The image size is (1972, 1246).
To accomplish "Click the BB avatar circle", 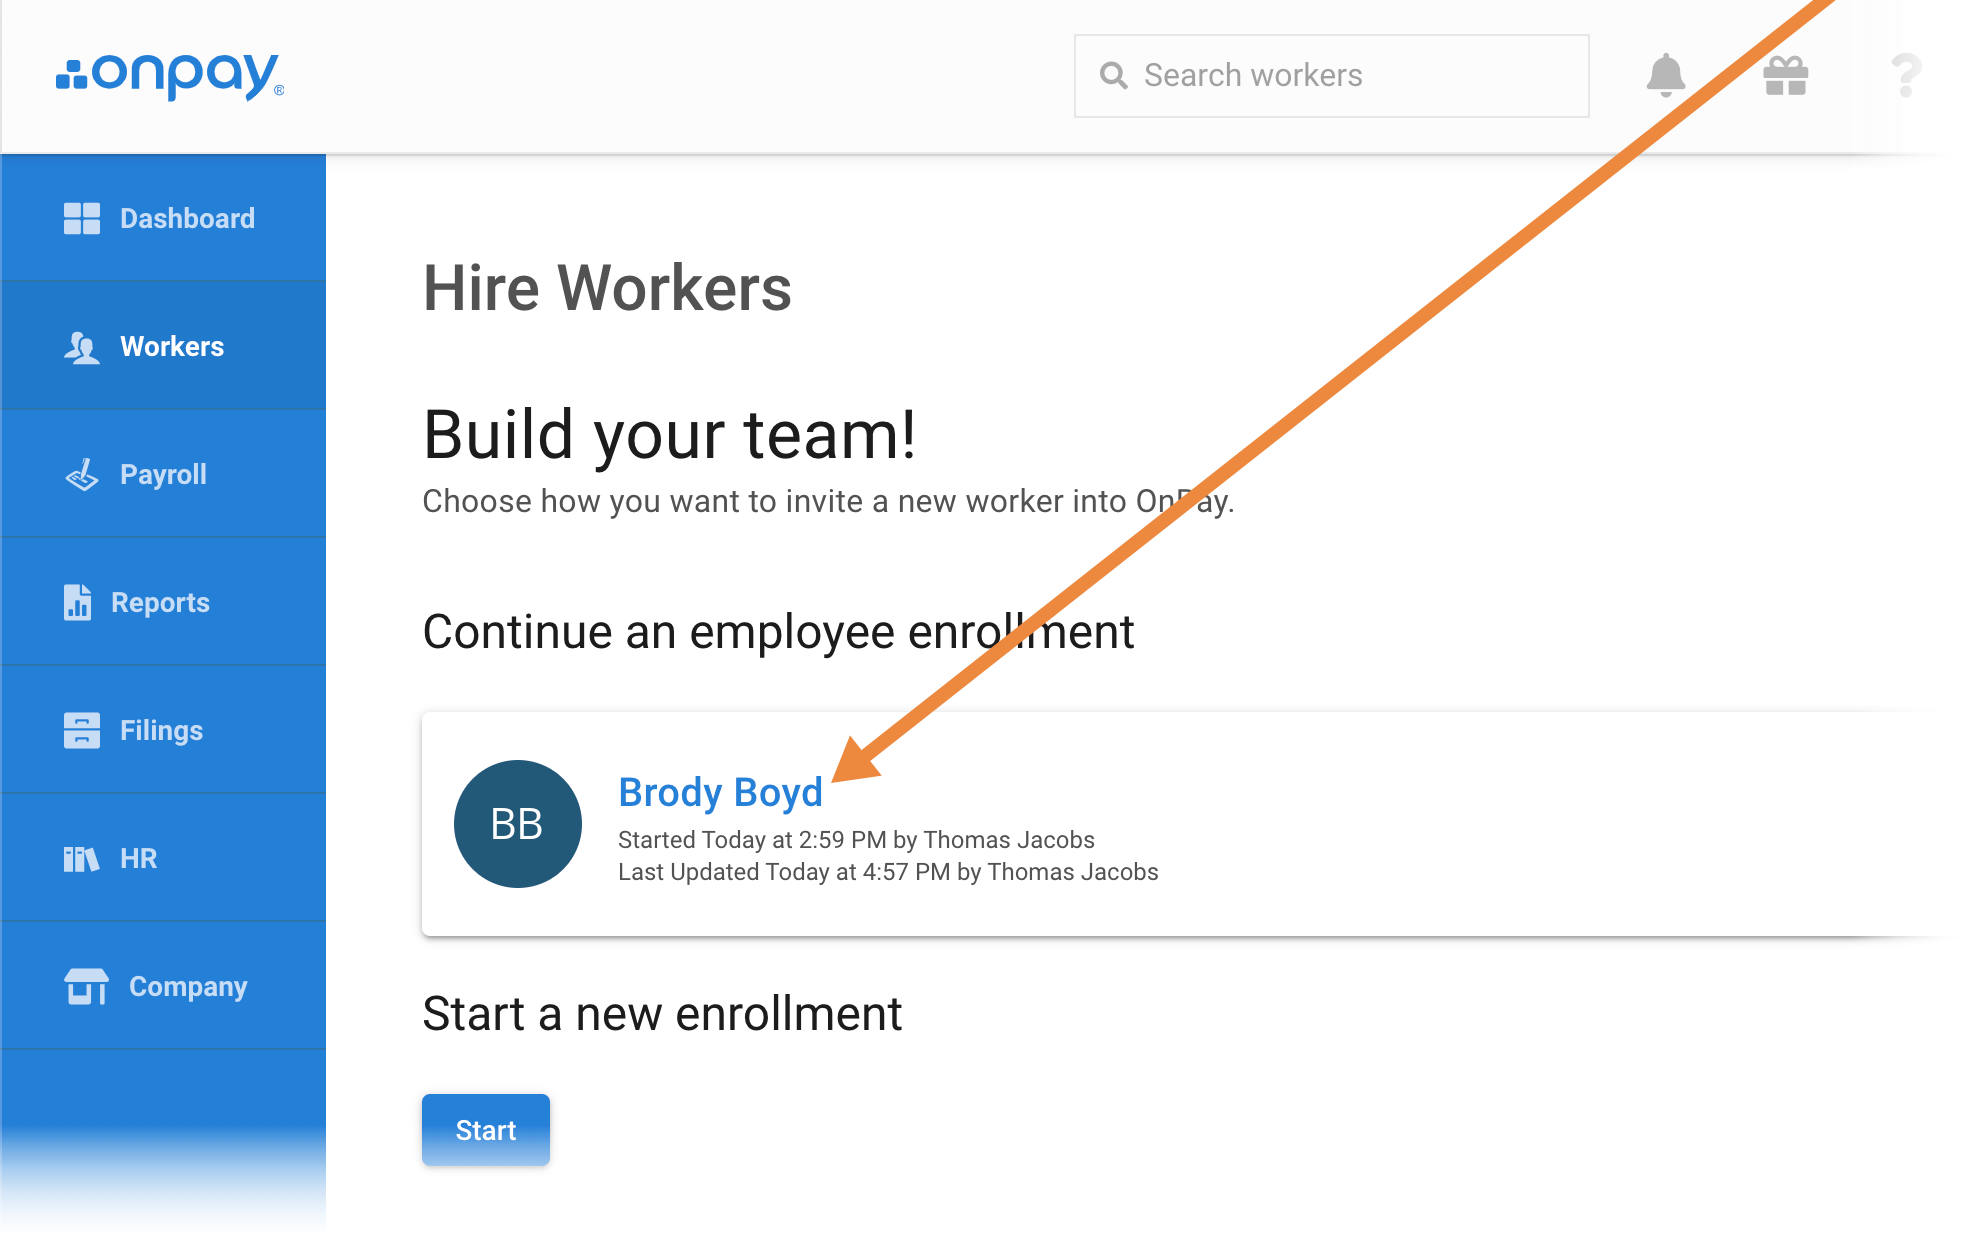I will 517,824.
